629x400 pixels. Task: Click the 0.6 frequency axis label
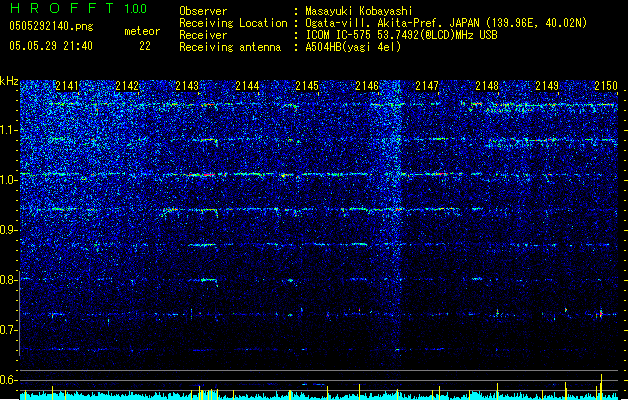coord(8,380)
